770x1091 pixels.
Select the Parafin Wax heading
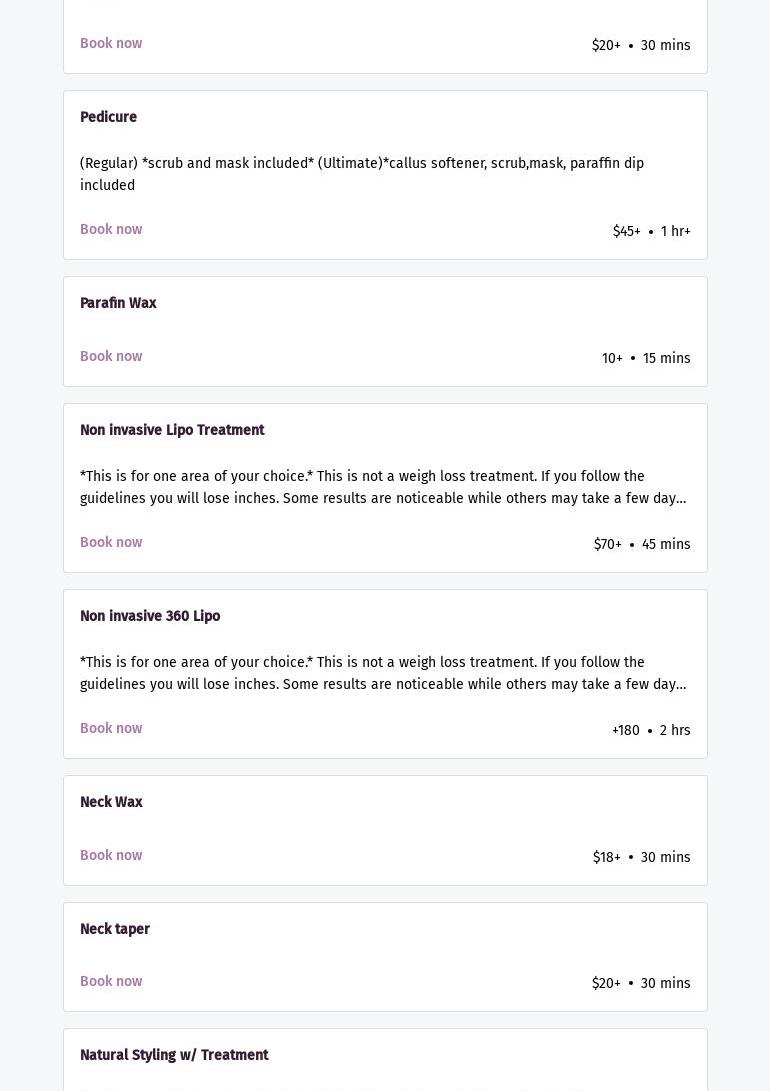point(118,303)
